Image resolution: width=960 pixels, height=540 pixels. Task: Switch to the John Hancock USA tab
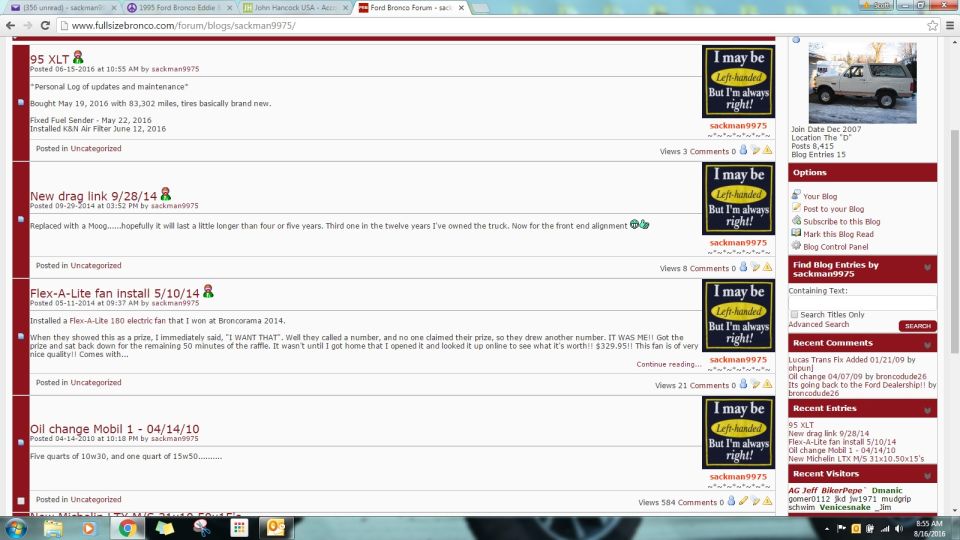pyautogui.click(x=294, y=8)
